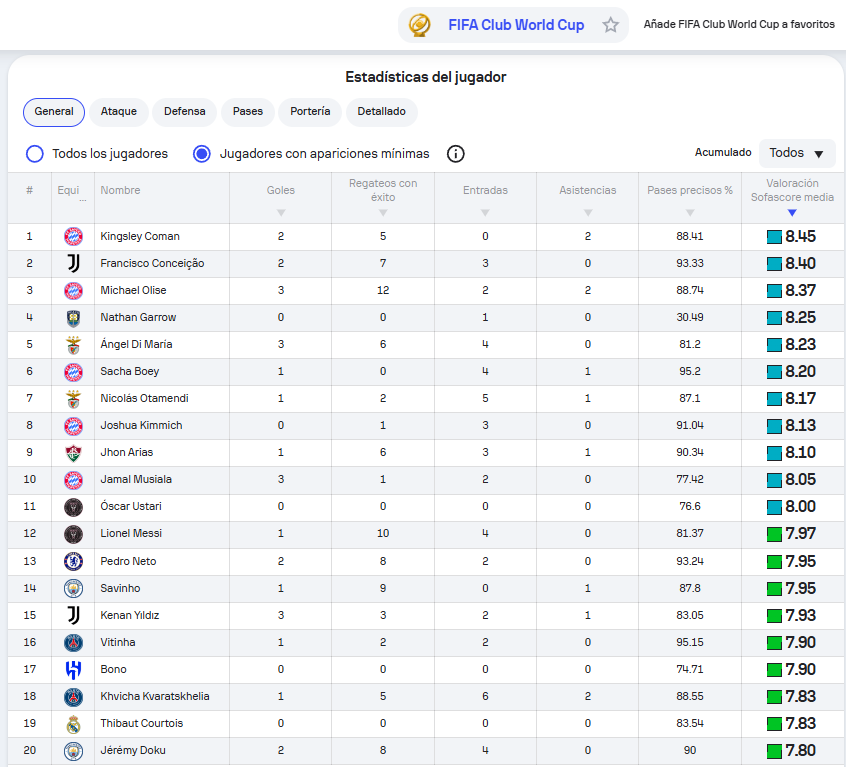Sort by Pases precisos % arrow
The width and height of the screenshot is (846, 767).
pyautogui.click(x=690, y=213)
